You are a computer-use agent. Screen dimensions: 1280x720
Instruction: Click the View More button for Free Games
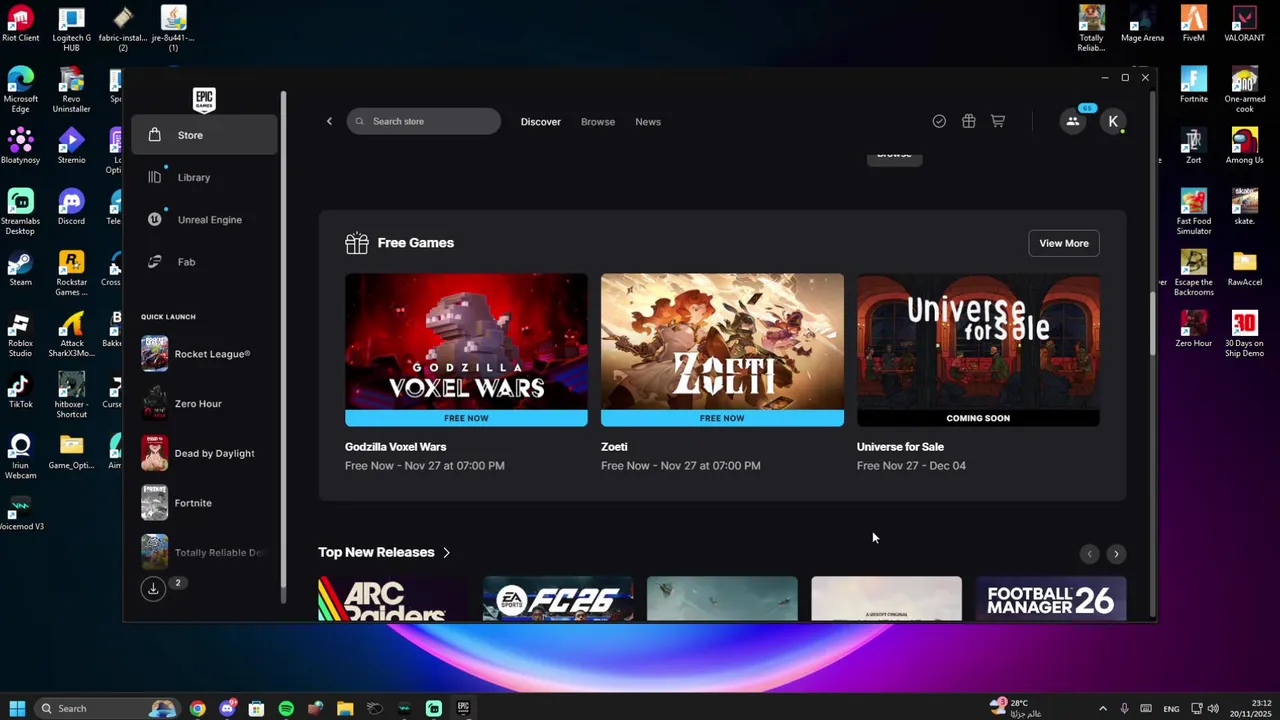[x=1064, y=243]
